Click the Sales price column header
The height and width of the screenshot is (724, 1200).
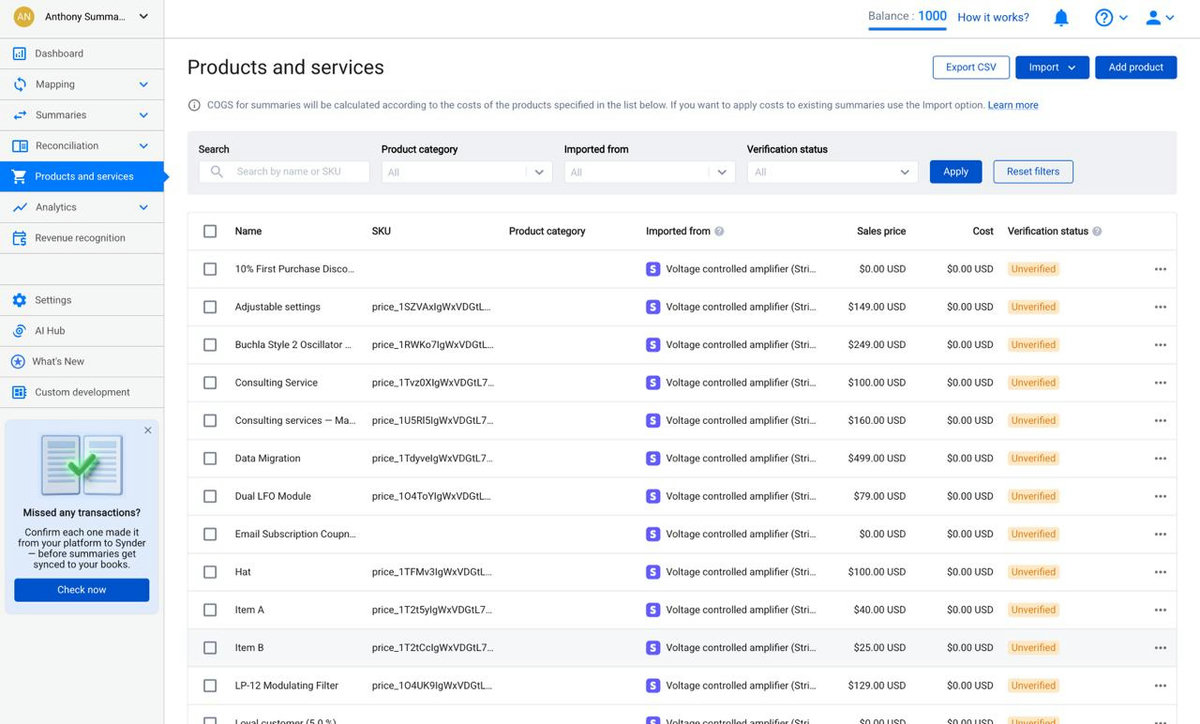tap(881, 231)
